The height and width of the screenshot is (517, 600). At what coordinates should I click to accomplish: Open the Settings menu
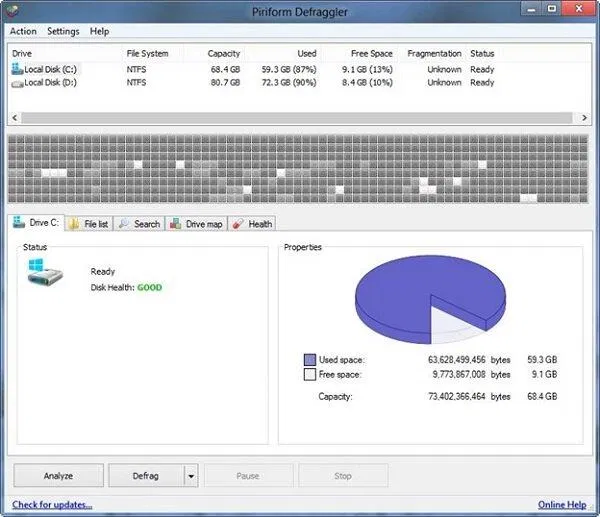click(x=63, y=31)
